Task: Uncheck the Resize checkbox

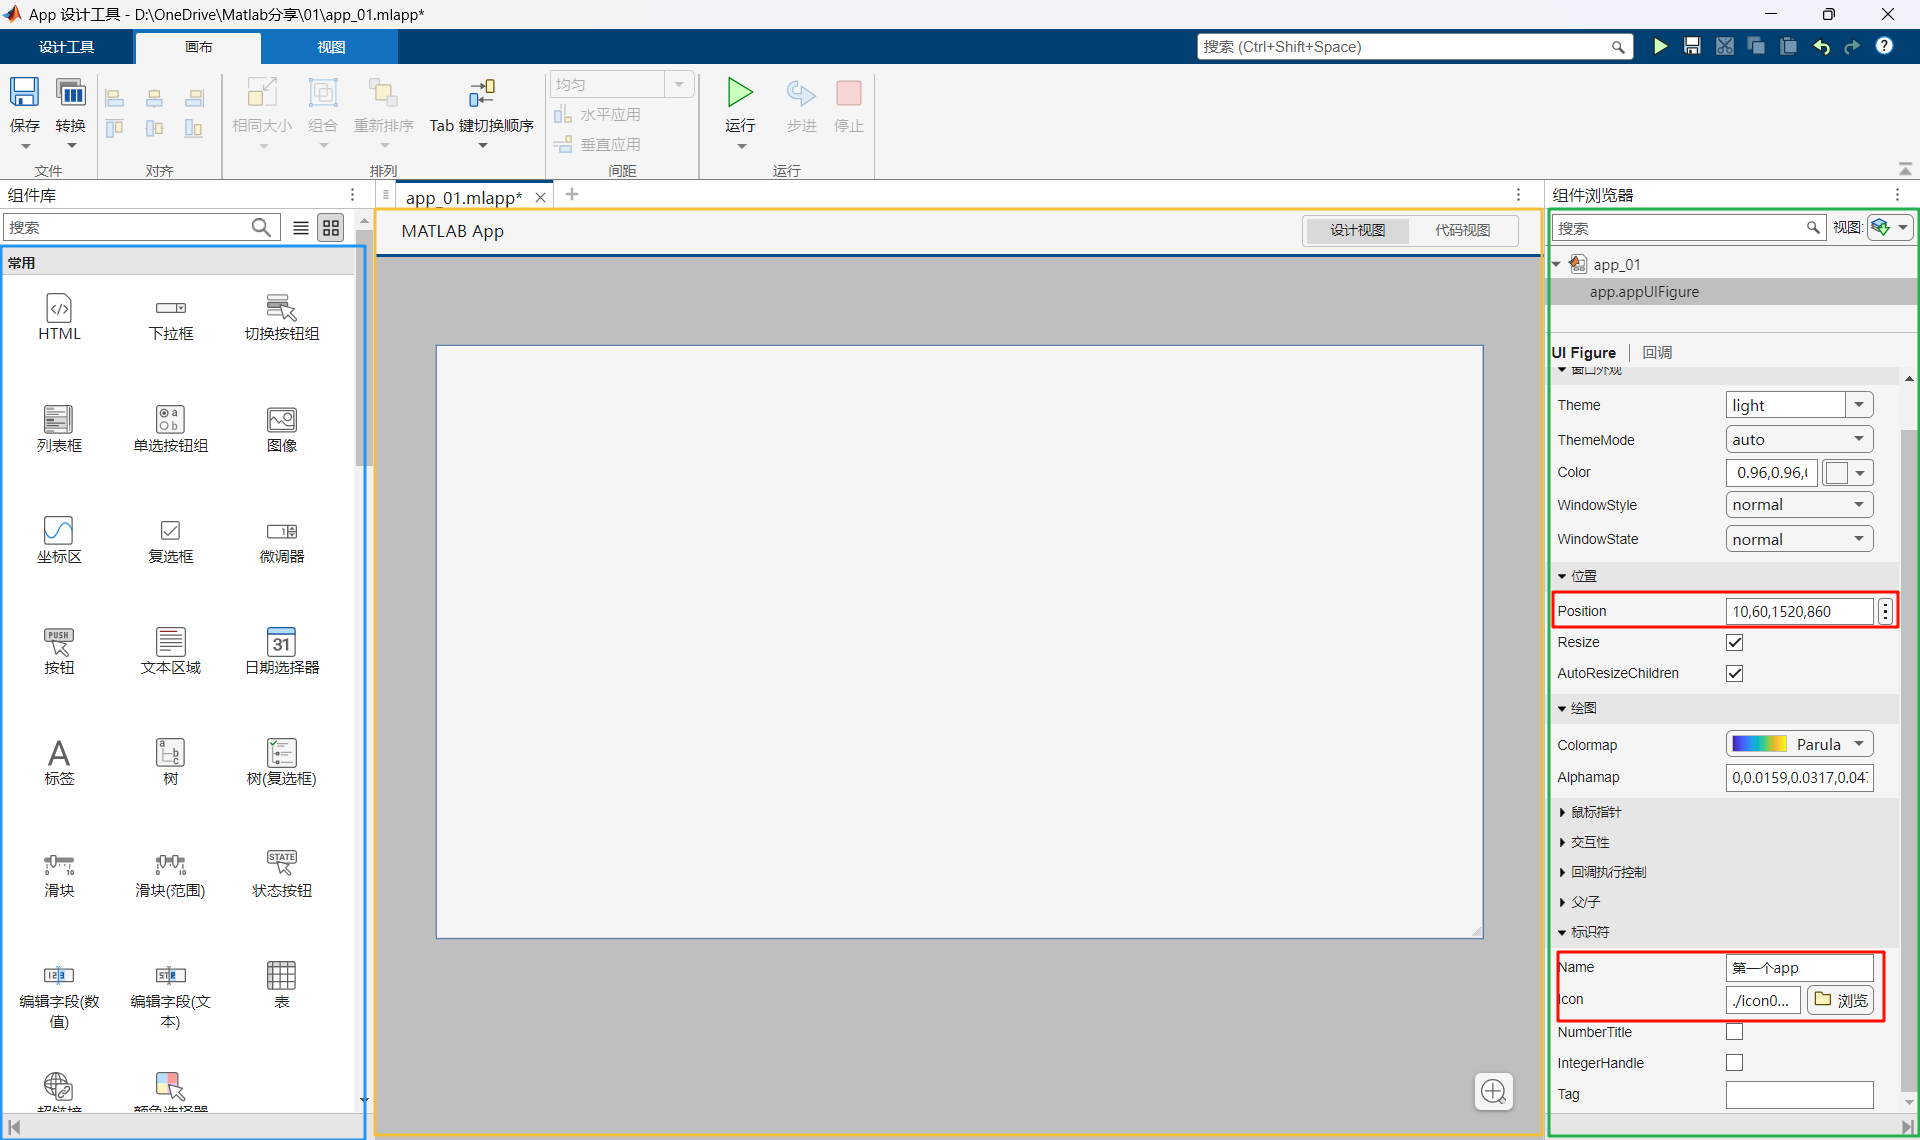Action: tap(1735, 642)
